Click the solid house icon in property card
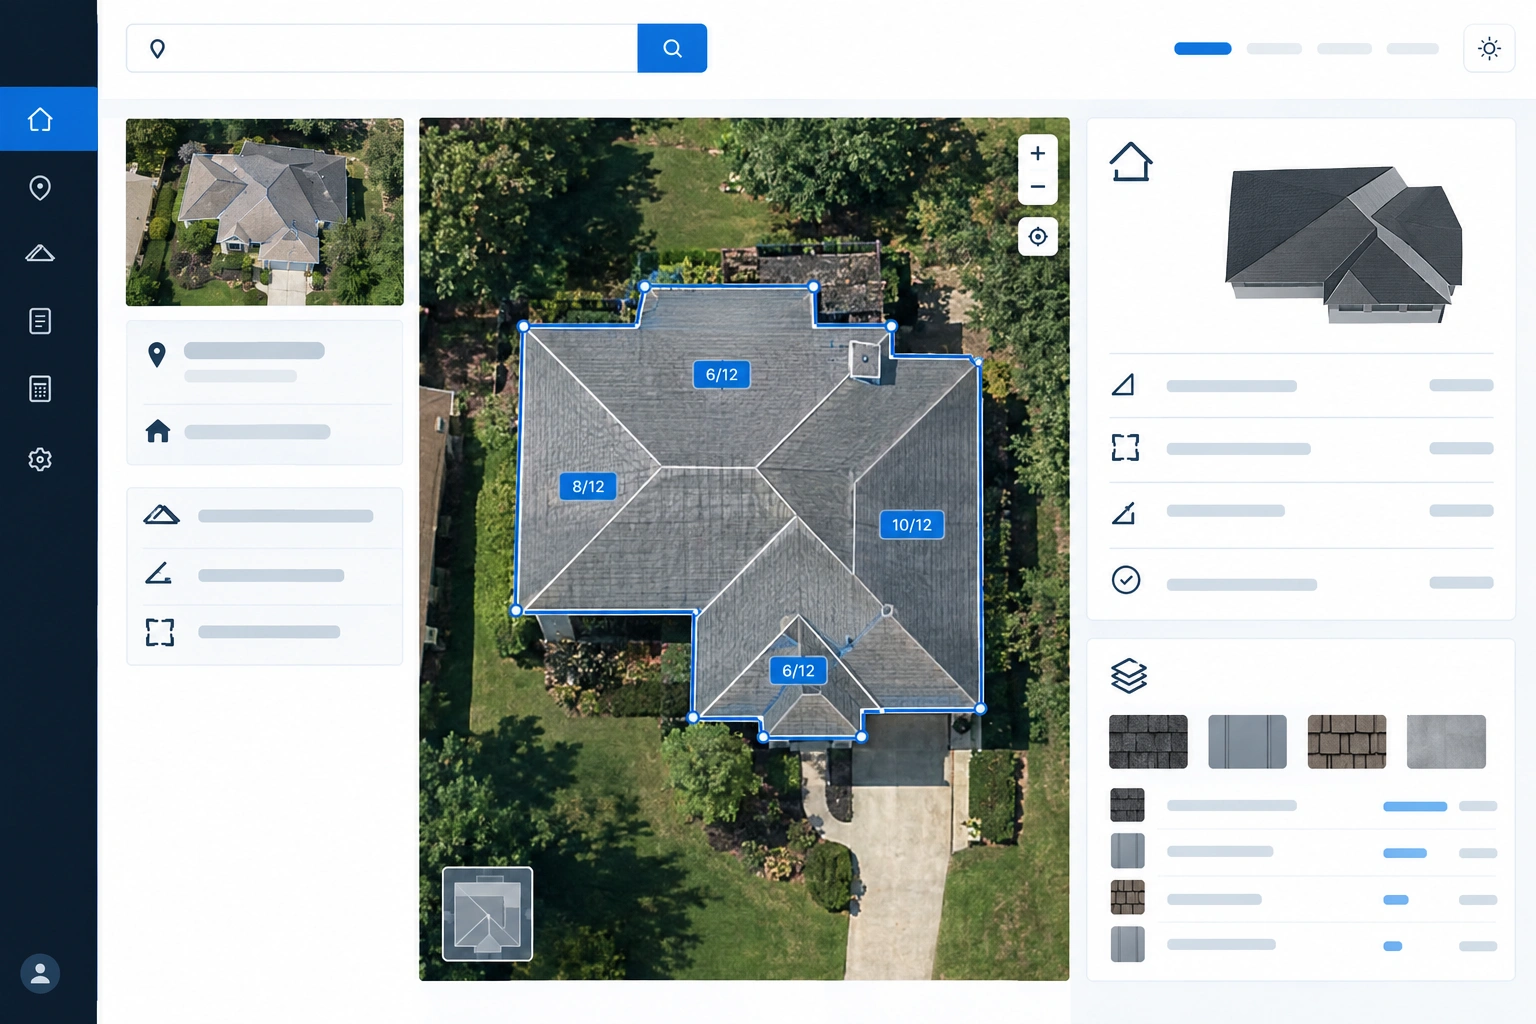This screenshot has width=1536, height=1024. tap(158, 431)
